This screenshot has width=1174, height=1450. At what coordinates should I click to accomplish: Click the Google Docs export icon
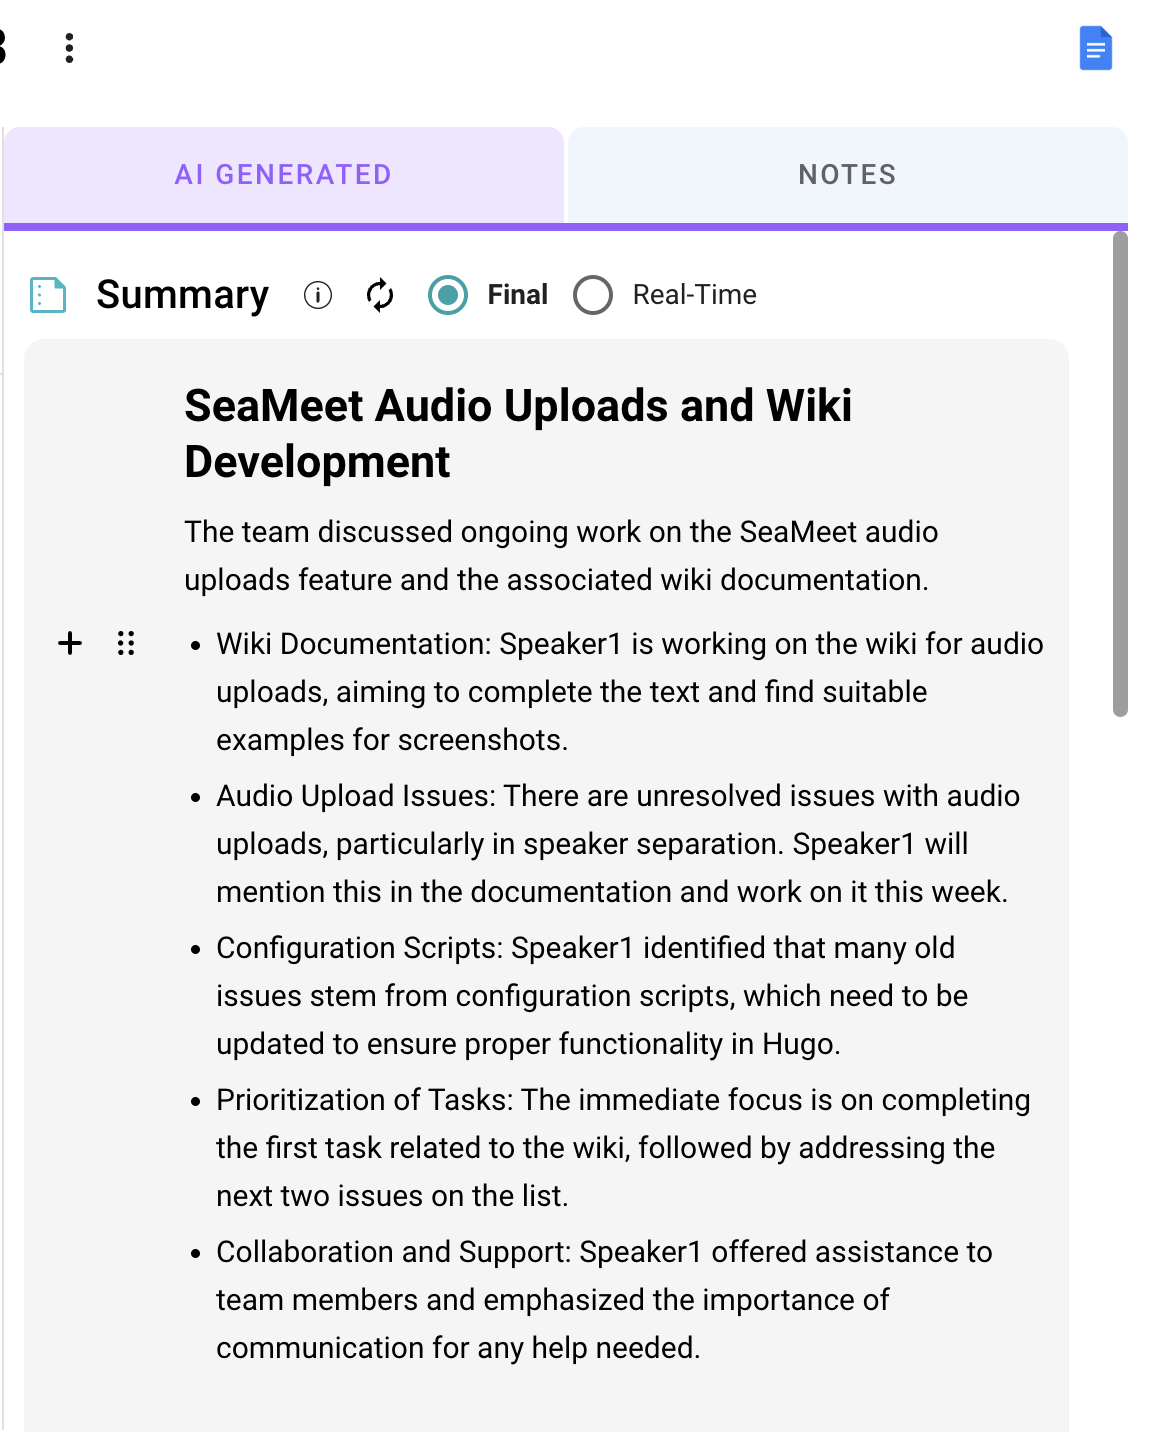(x=1095, y=49)
